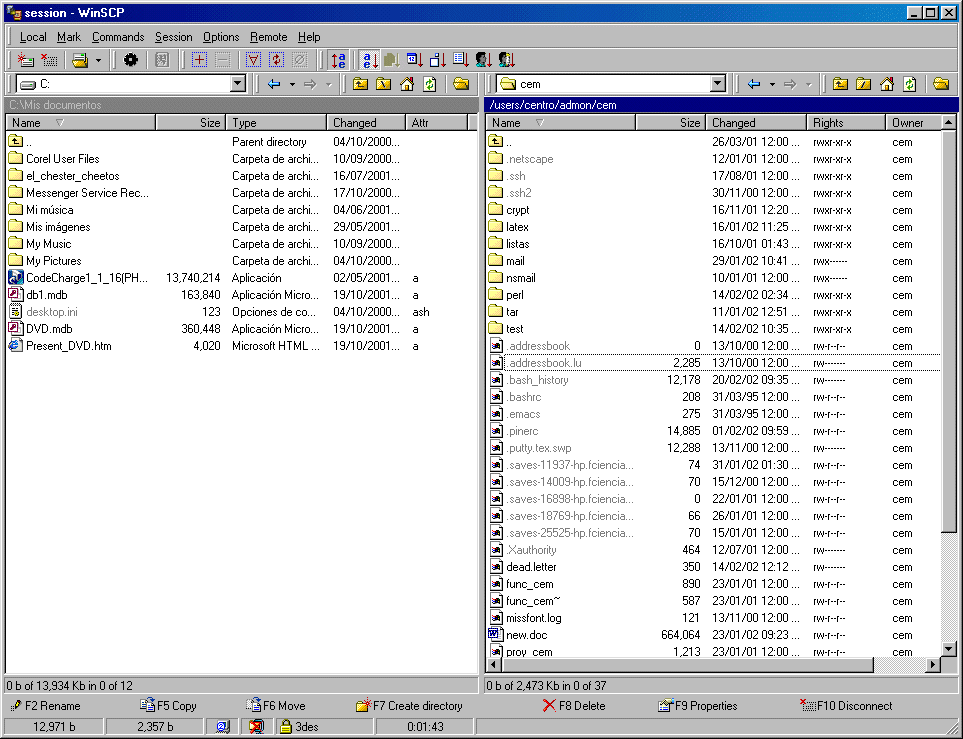The height and width of the screenshot is (739, 963).
Task: Click the Close session toolbar icon
Action: pos(49,60)
